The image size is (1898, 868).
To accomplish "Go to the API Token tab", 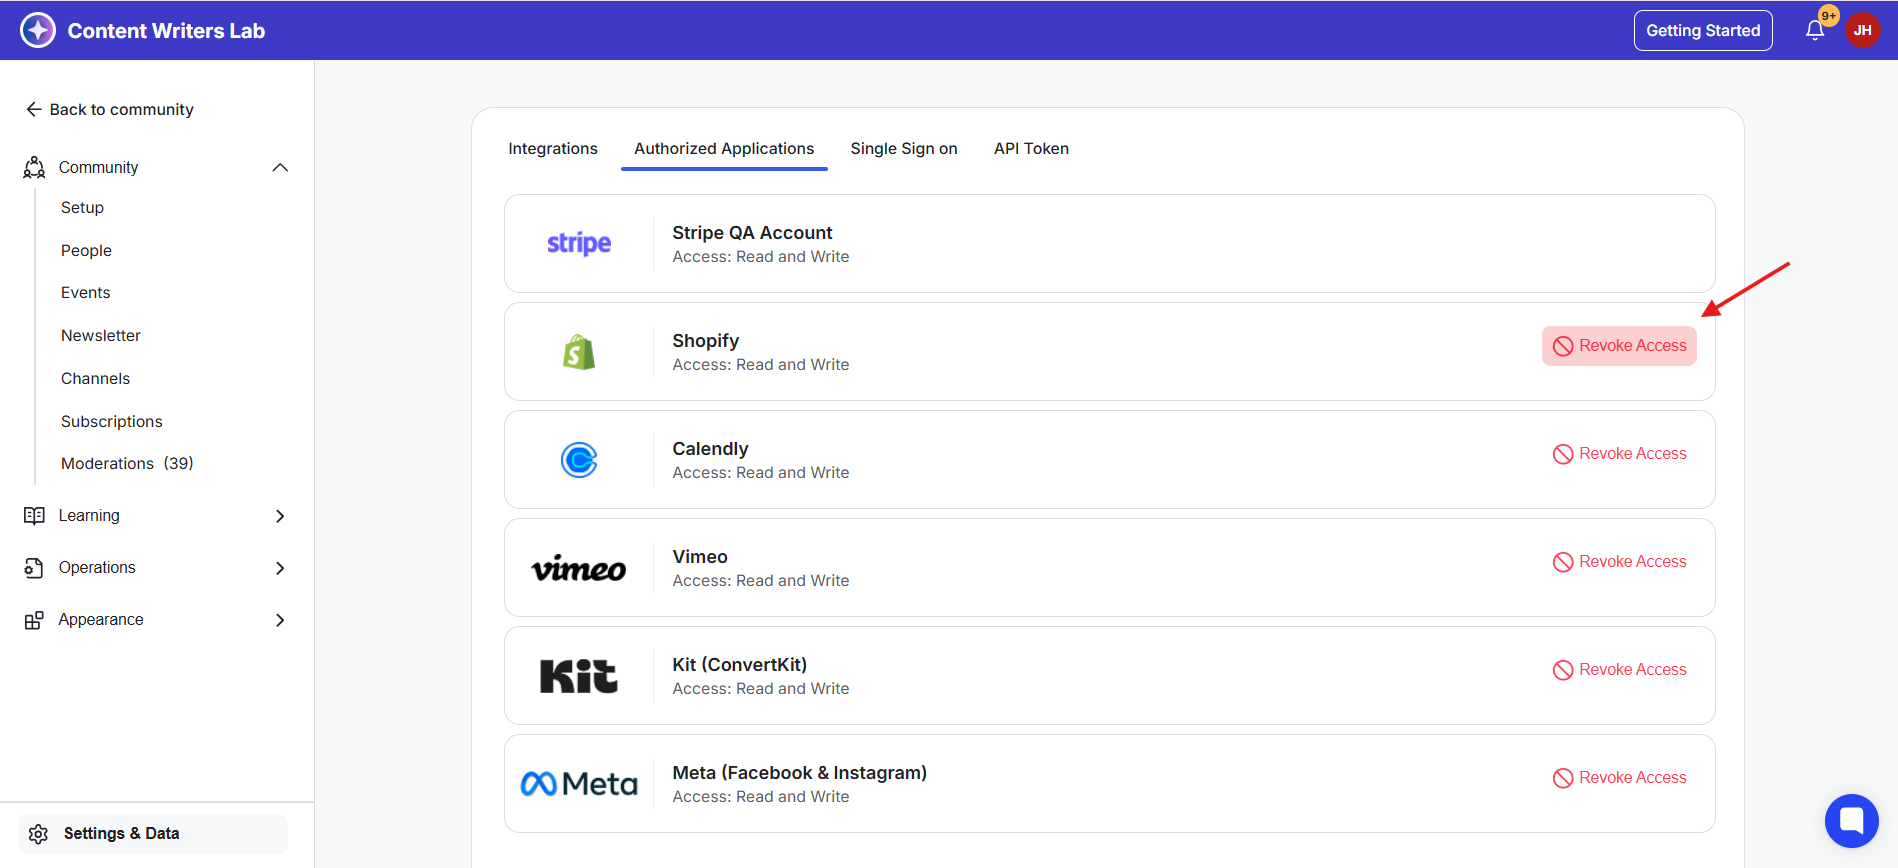I will point(1031,148).
